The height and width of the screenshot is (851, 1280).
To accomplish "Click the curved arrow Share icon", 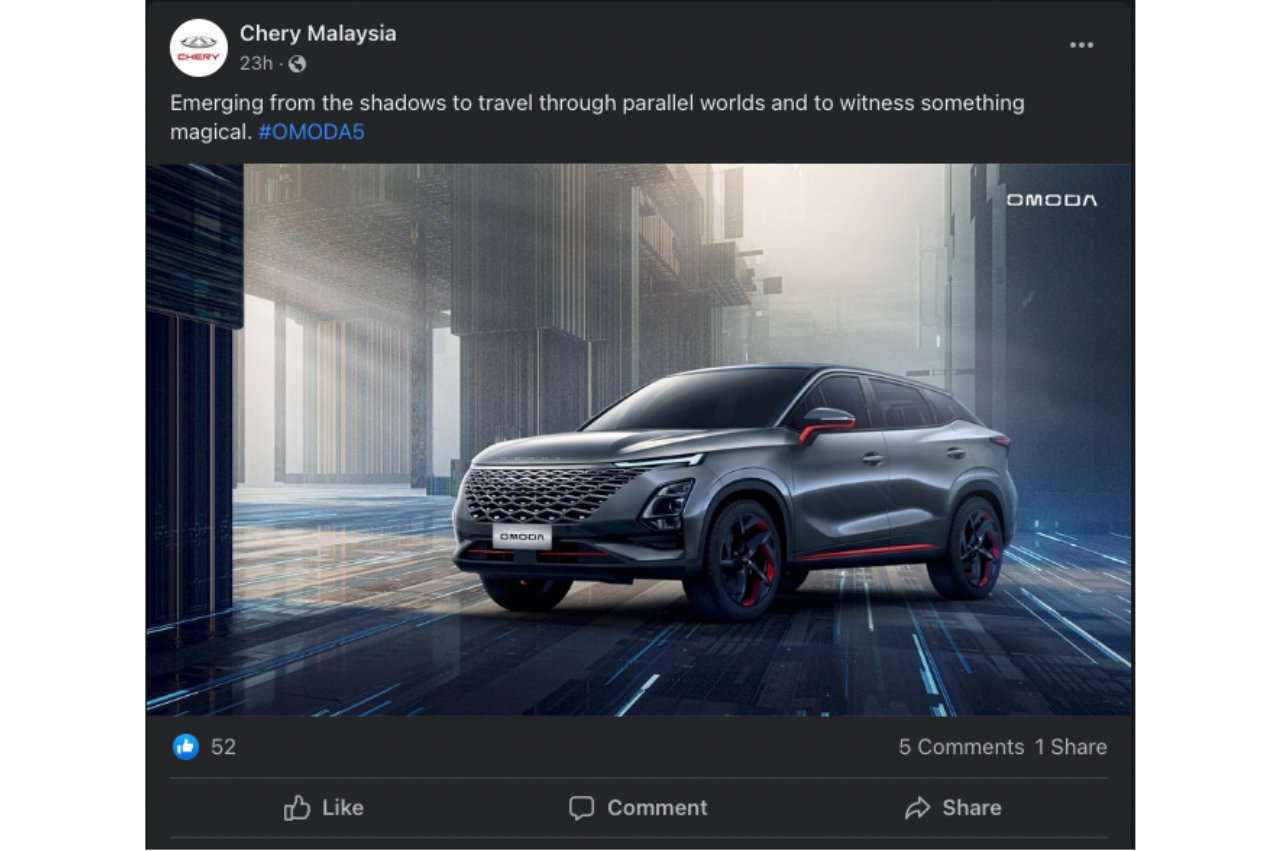I will [x=917, y=808].
